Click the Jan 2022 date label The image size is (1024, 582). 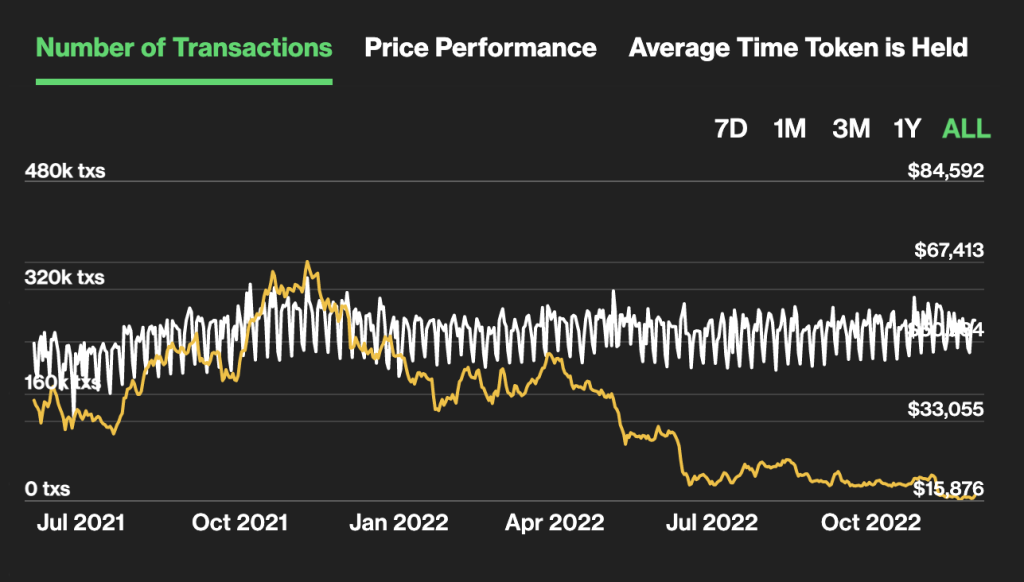(399, 523)
